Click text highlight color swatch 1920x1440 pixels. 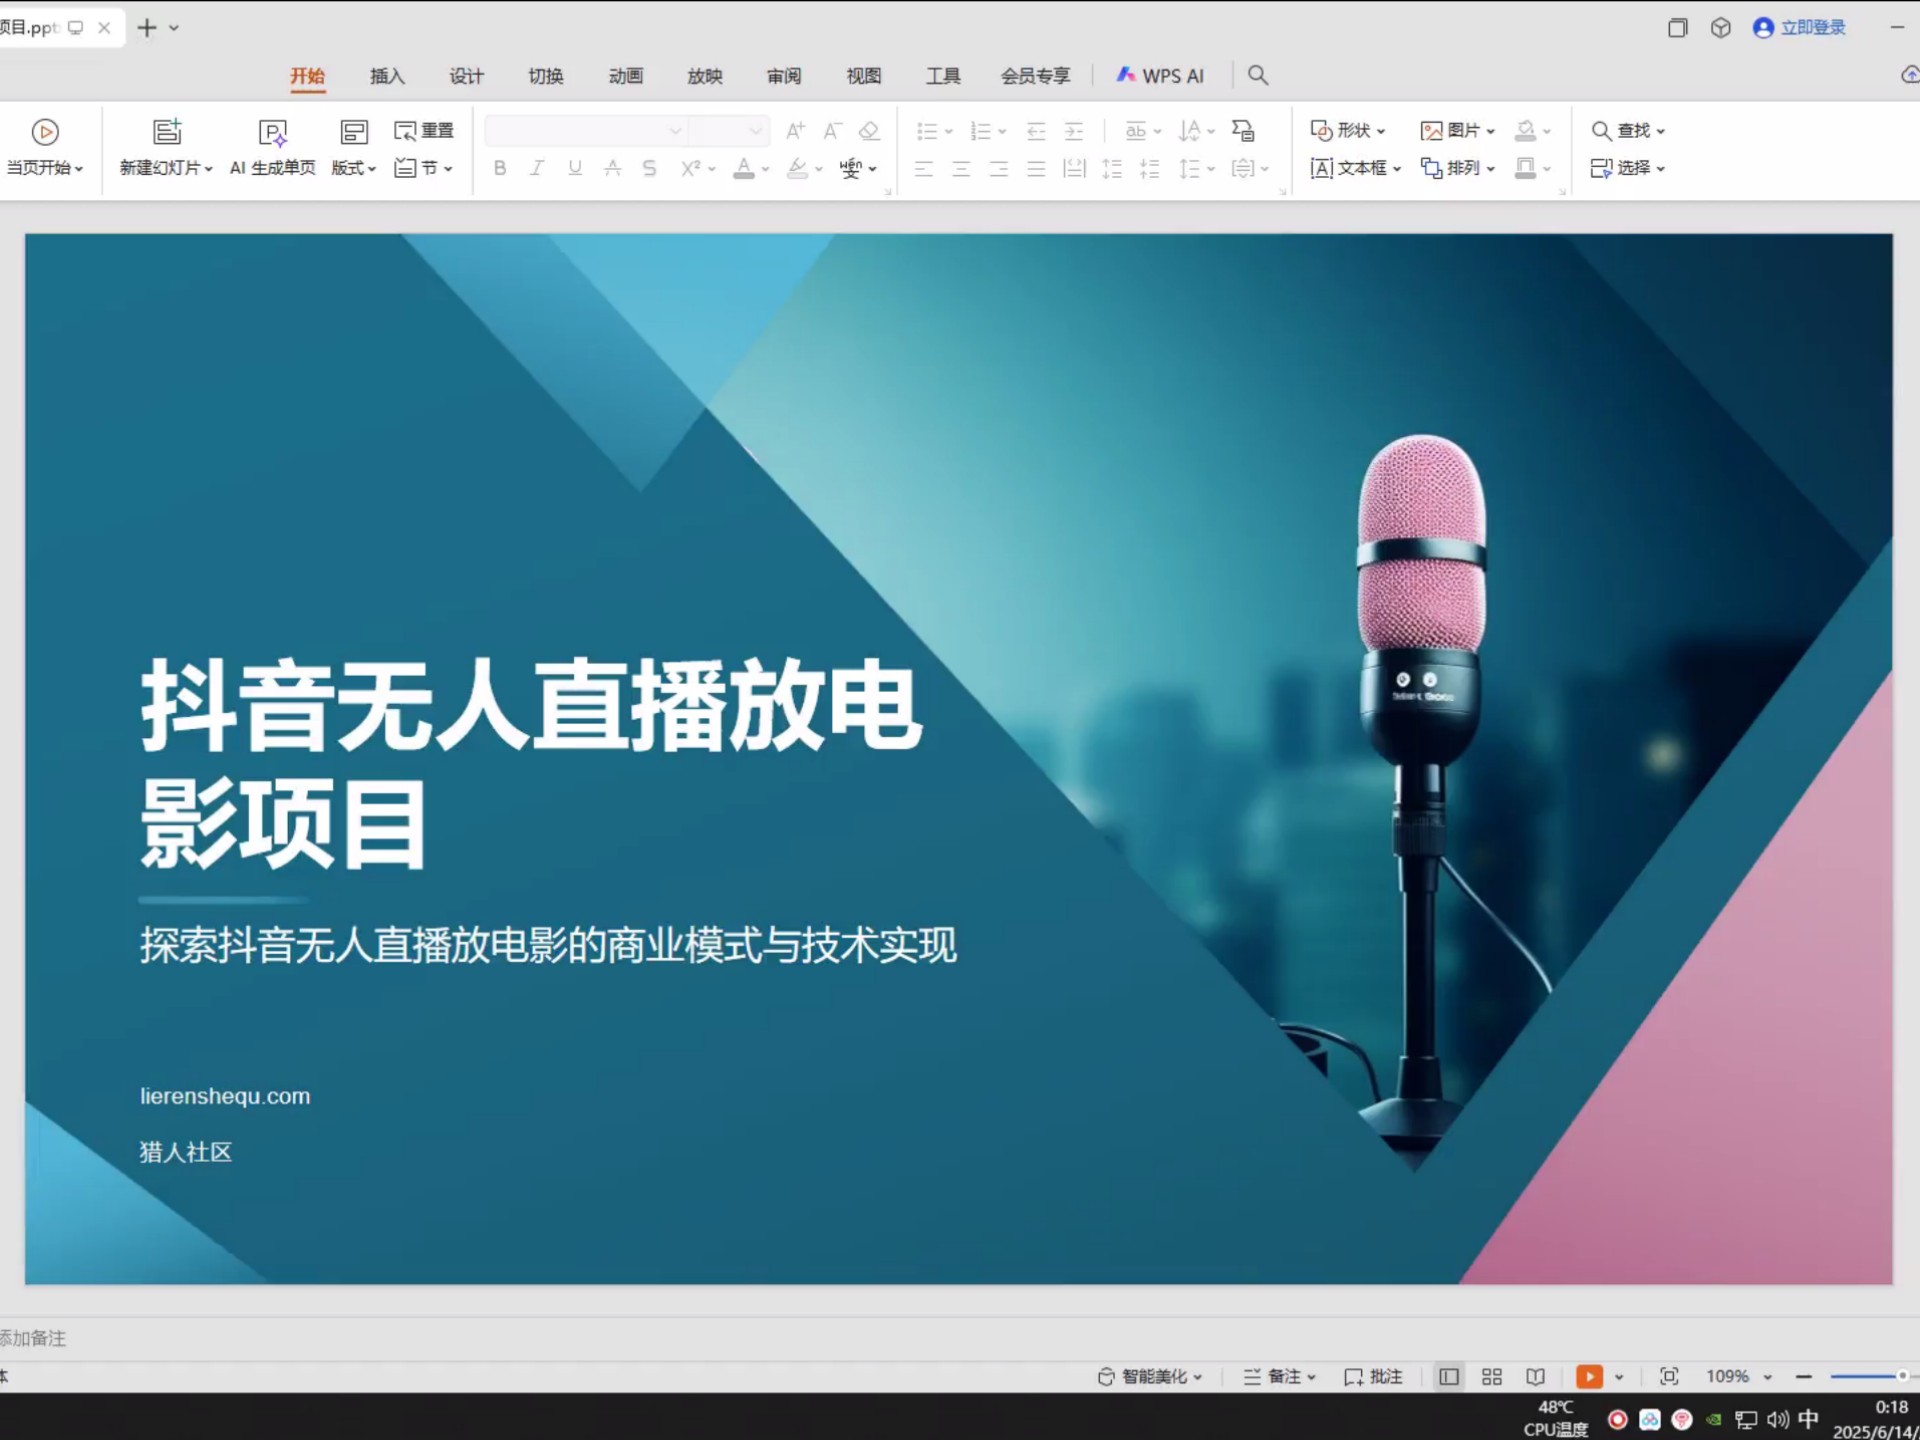pos(797,168)
